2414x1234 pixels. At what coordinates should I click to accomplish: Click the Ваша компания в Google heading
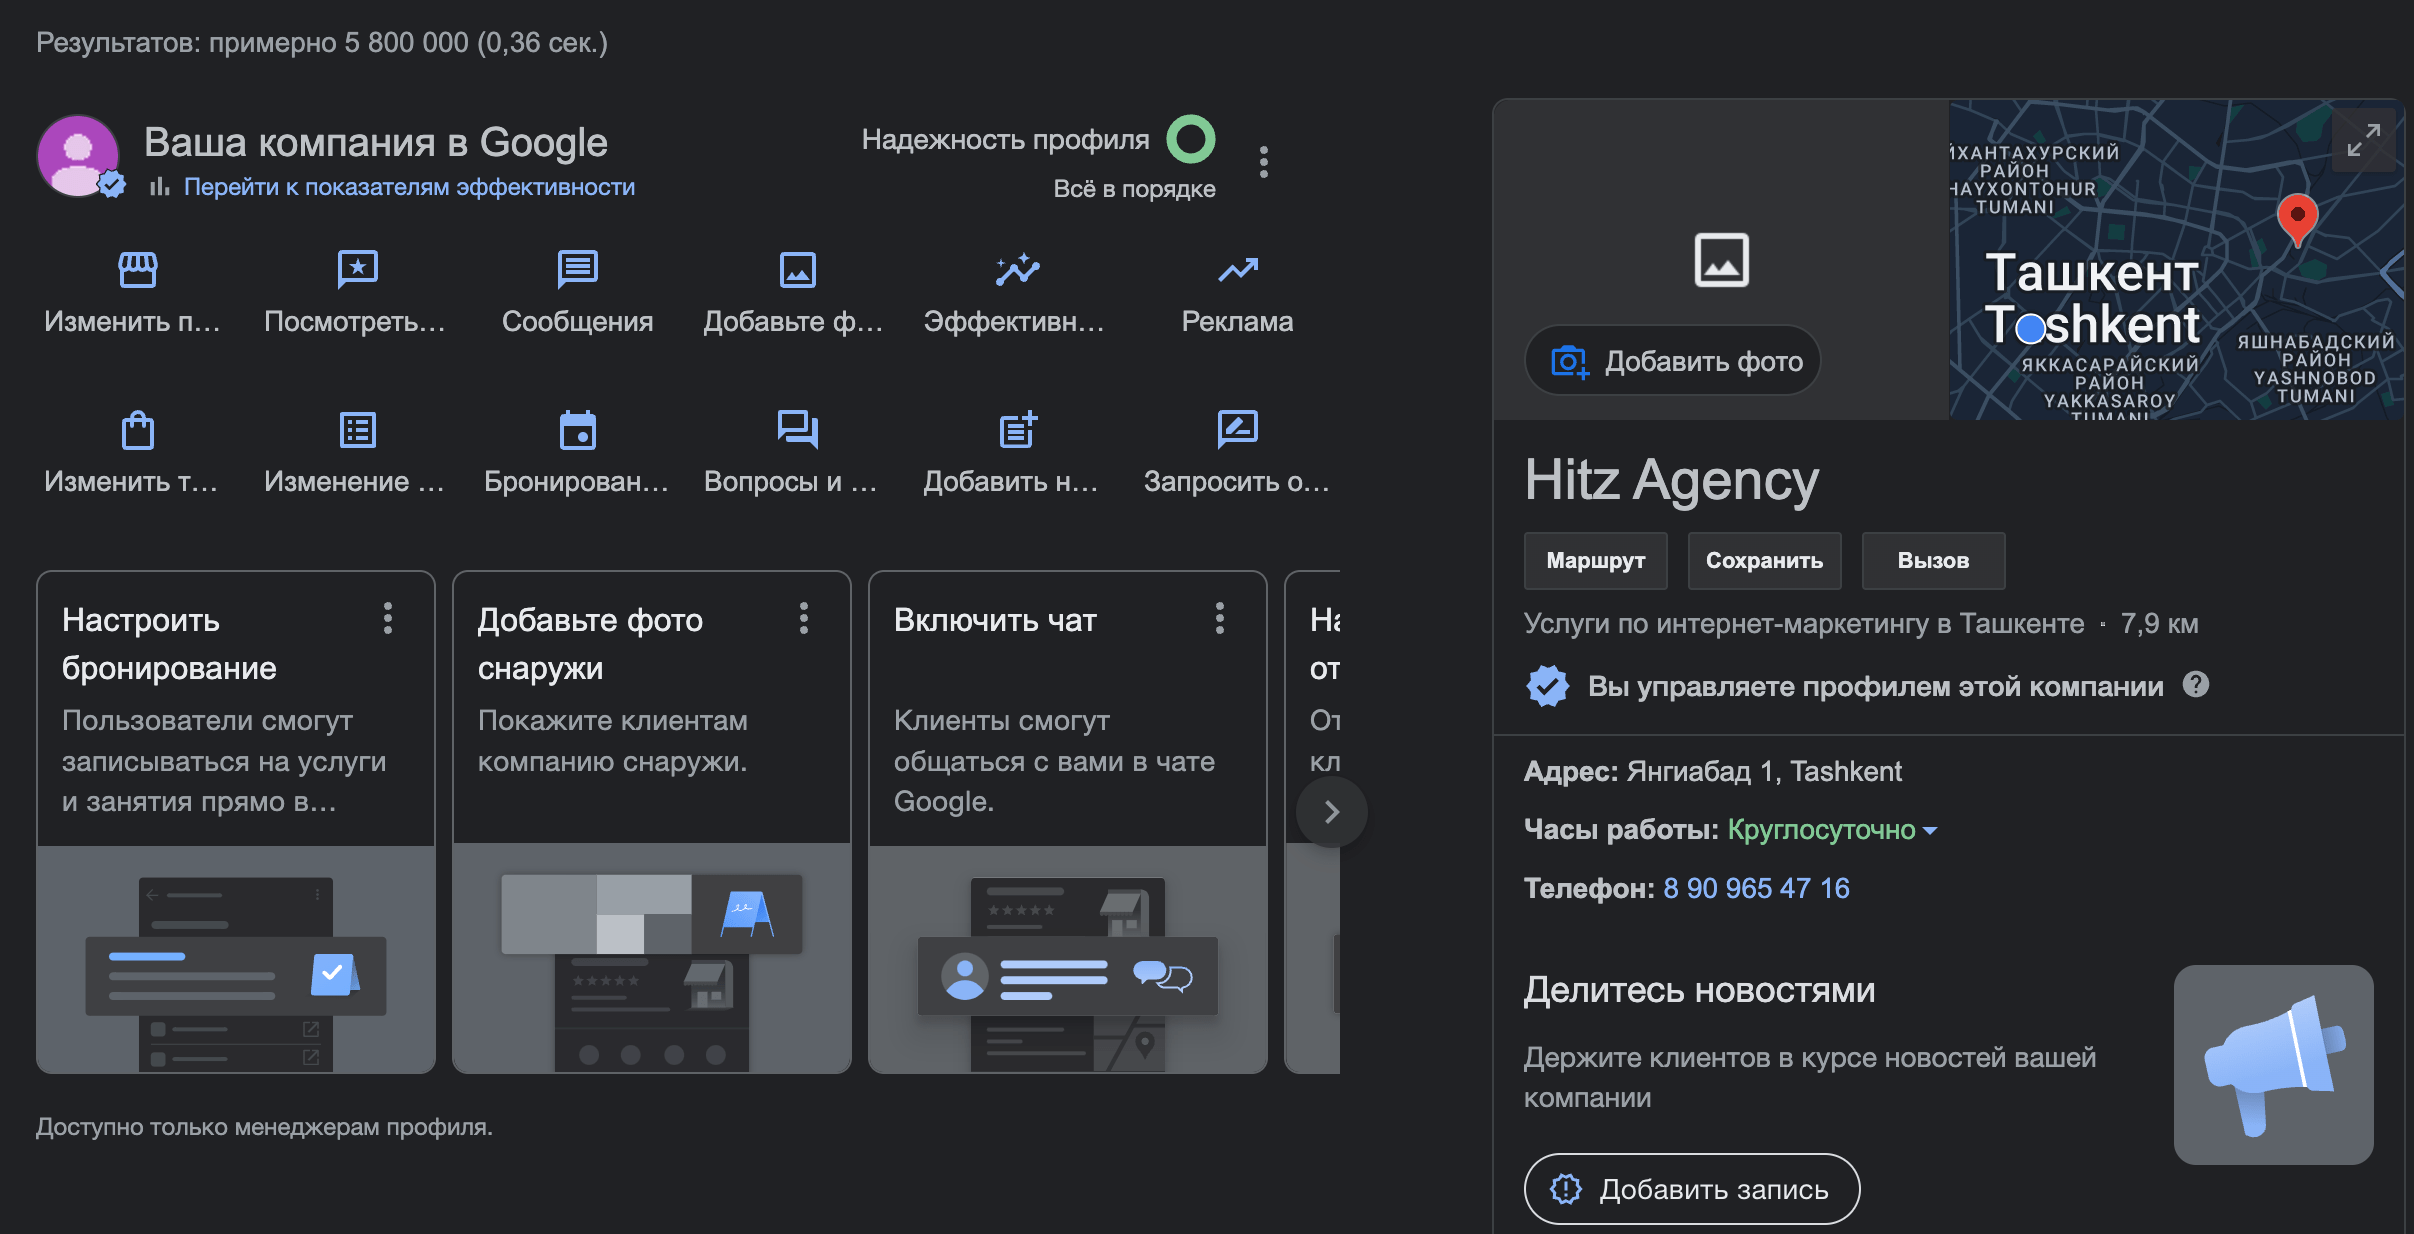pyautogui.click(x=376, y=142)
